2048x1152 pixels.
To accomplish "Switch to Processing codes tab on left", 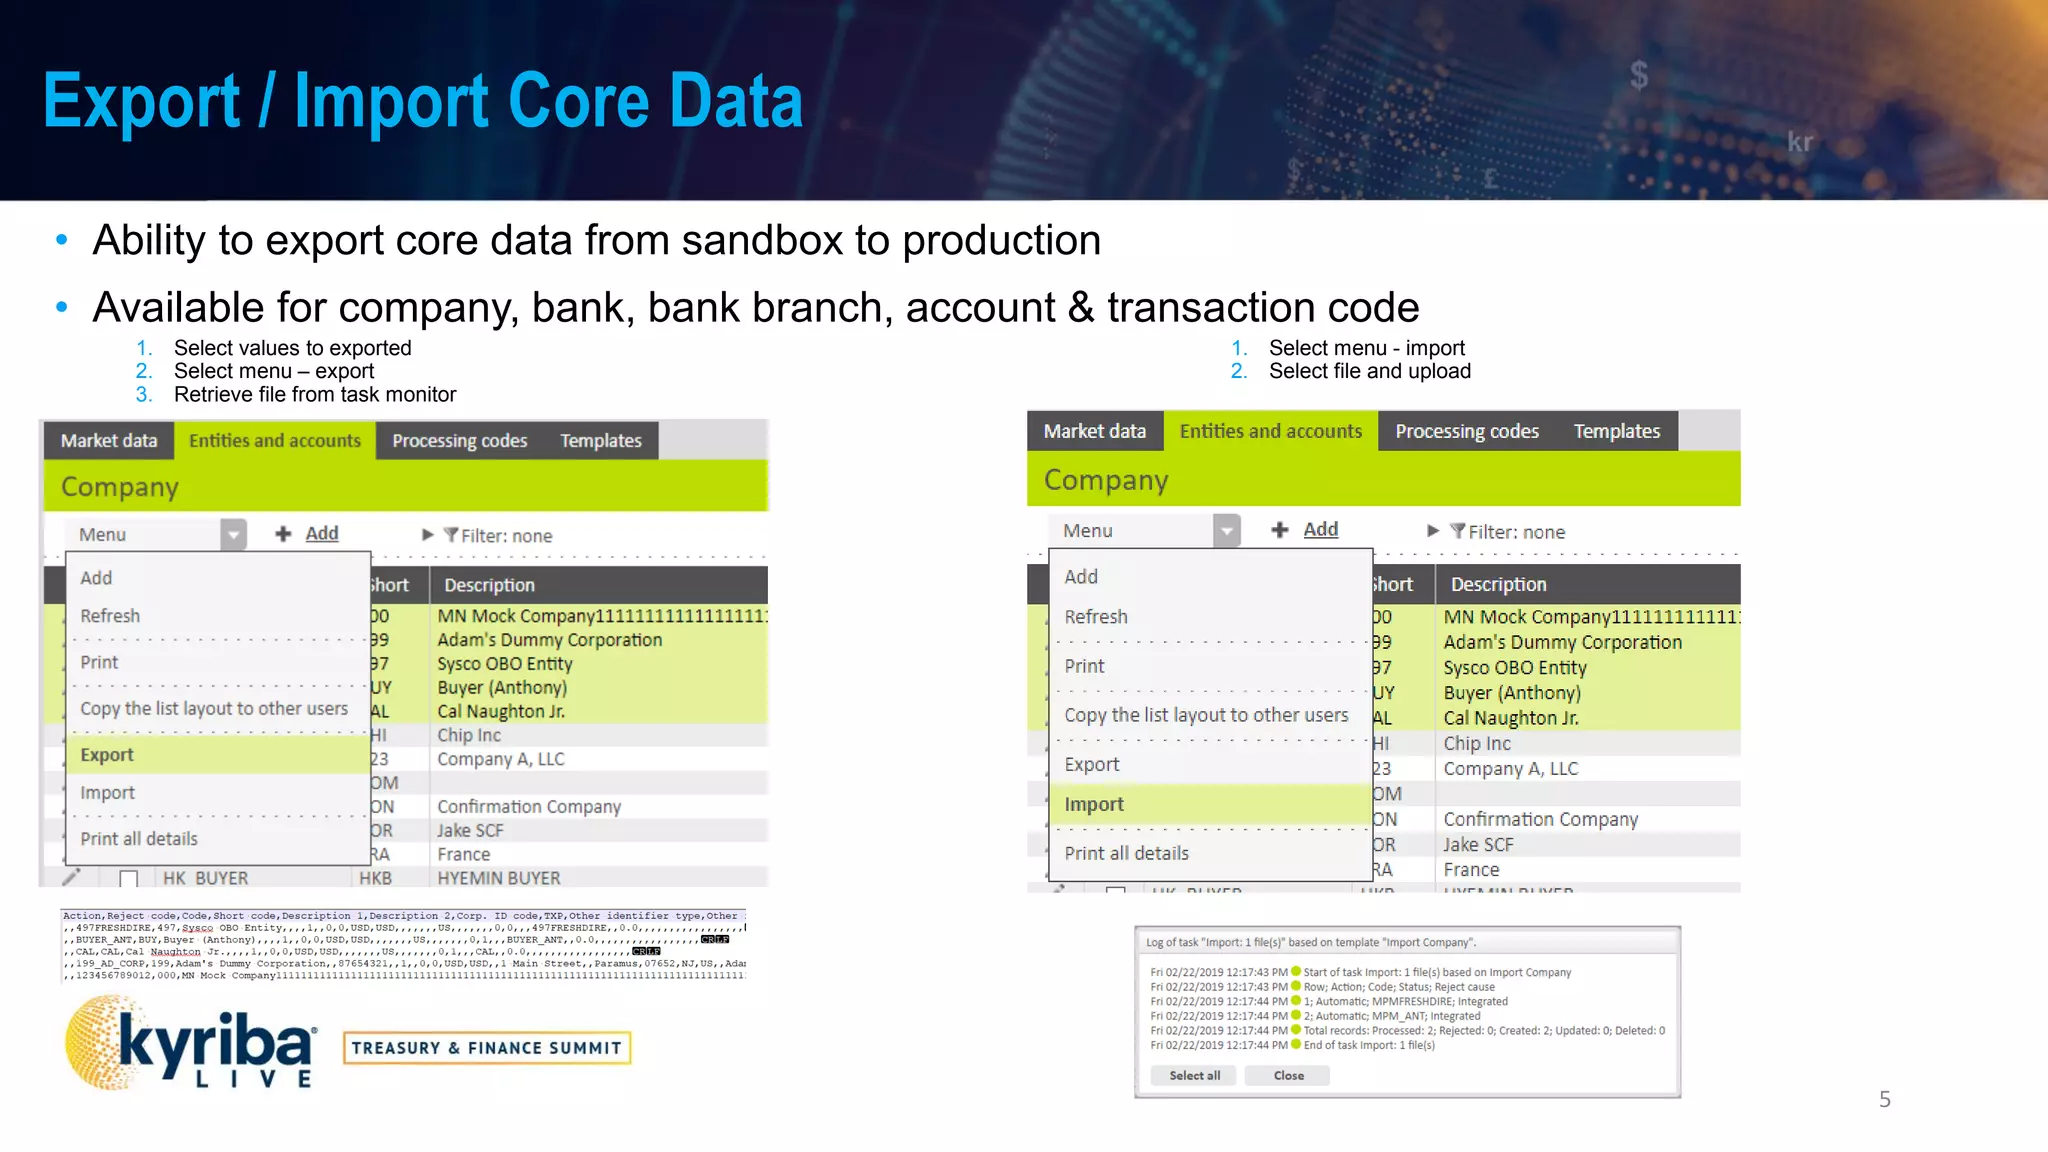I will (459, 441).
